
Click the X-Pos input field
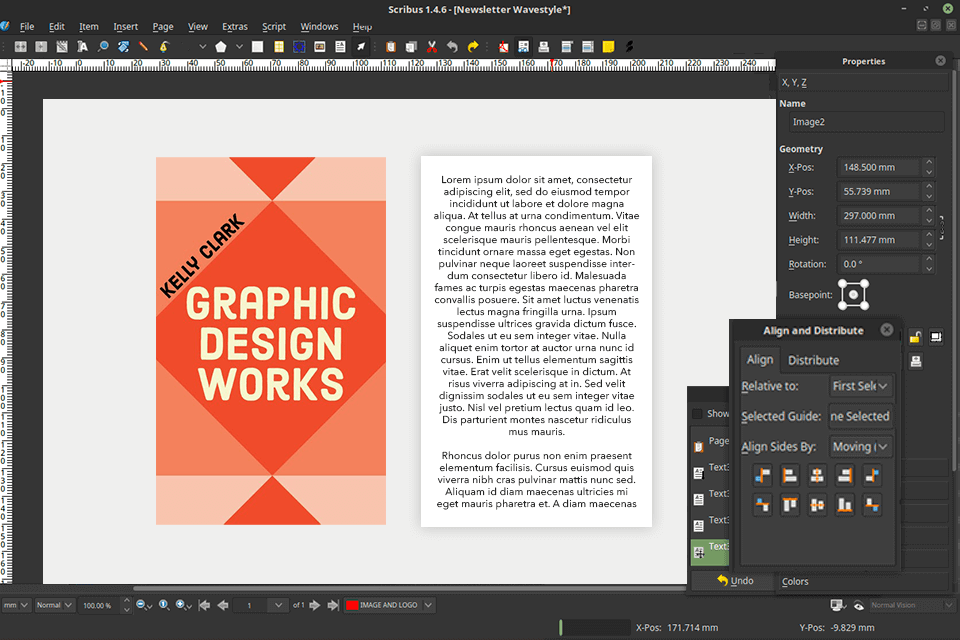coord(879,167)
